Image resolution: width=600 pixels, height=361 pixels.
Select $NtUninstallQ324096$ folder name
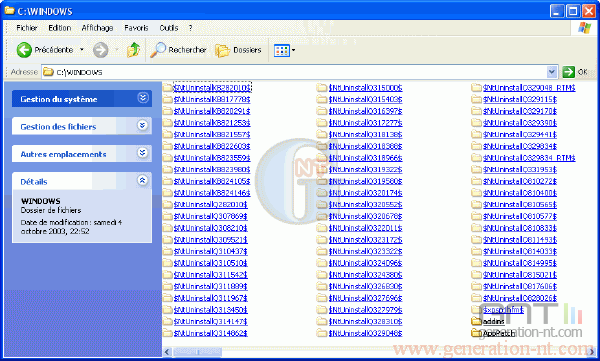click(x=365, y=263)
